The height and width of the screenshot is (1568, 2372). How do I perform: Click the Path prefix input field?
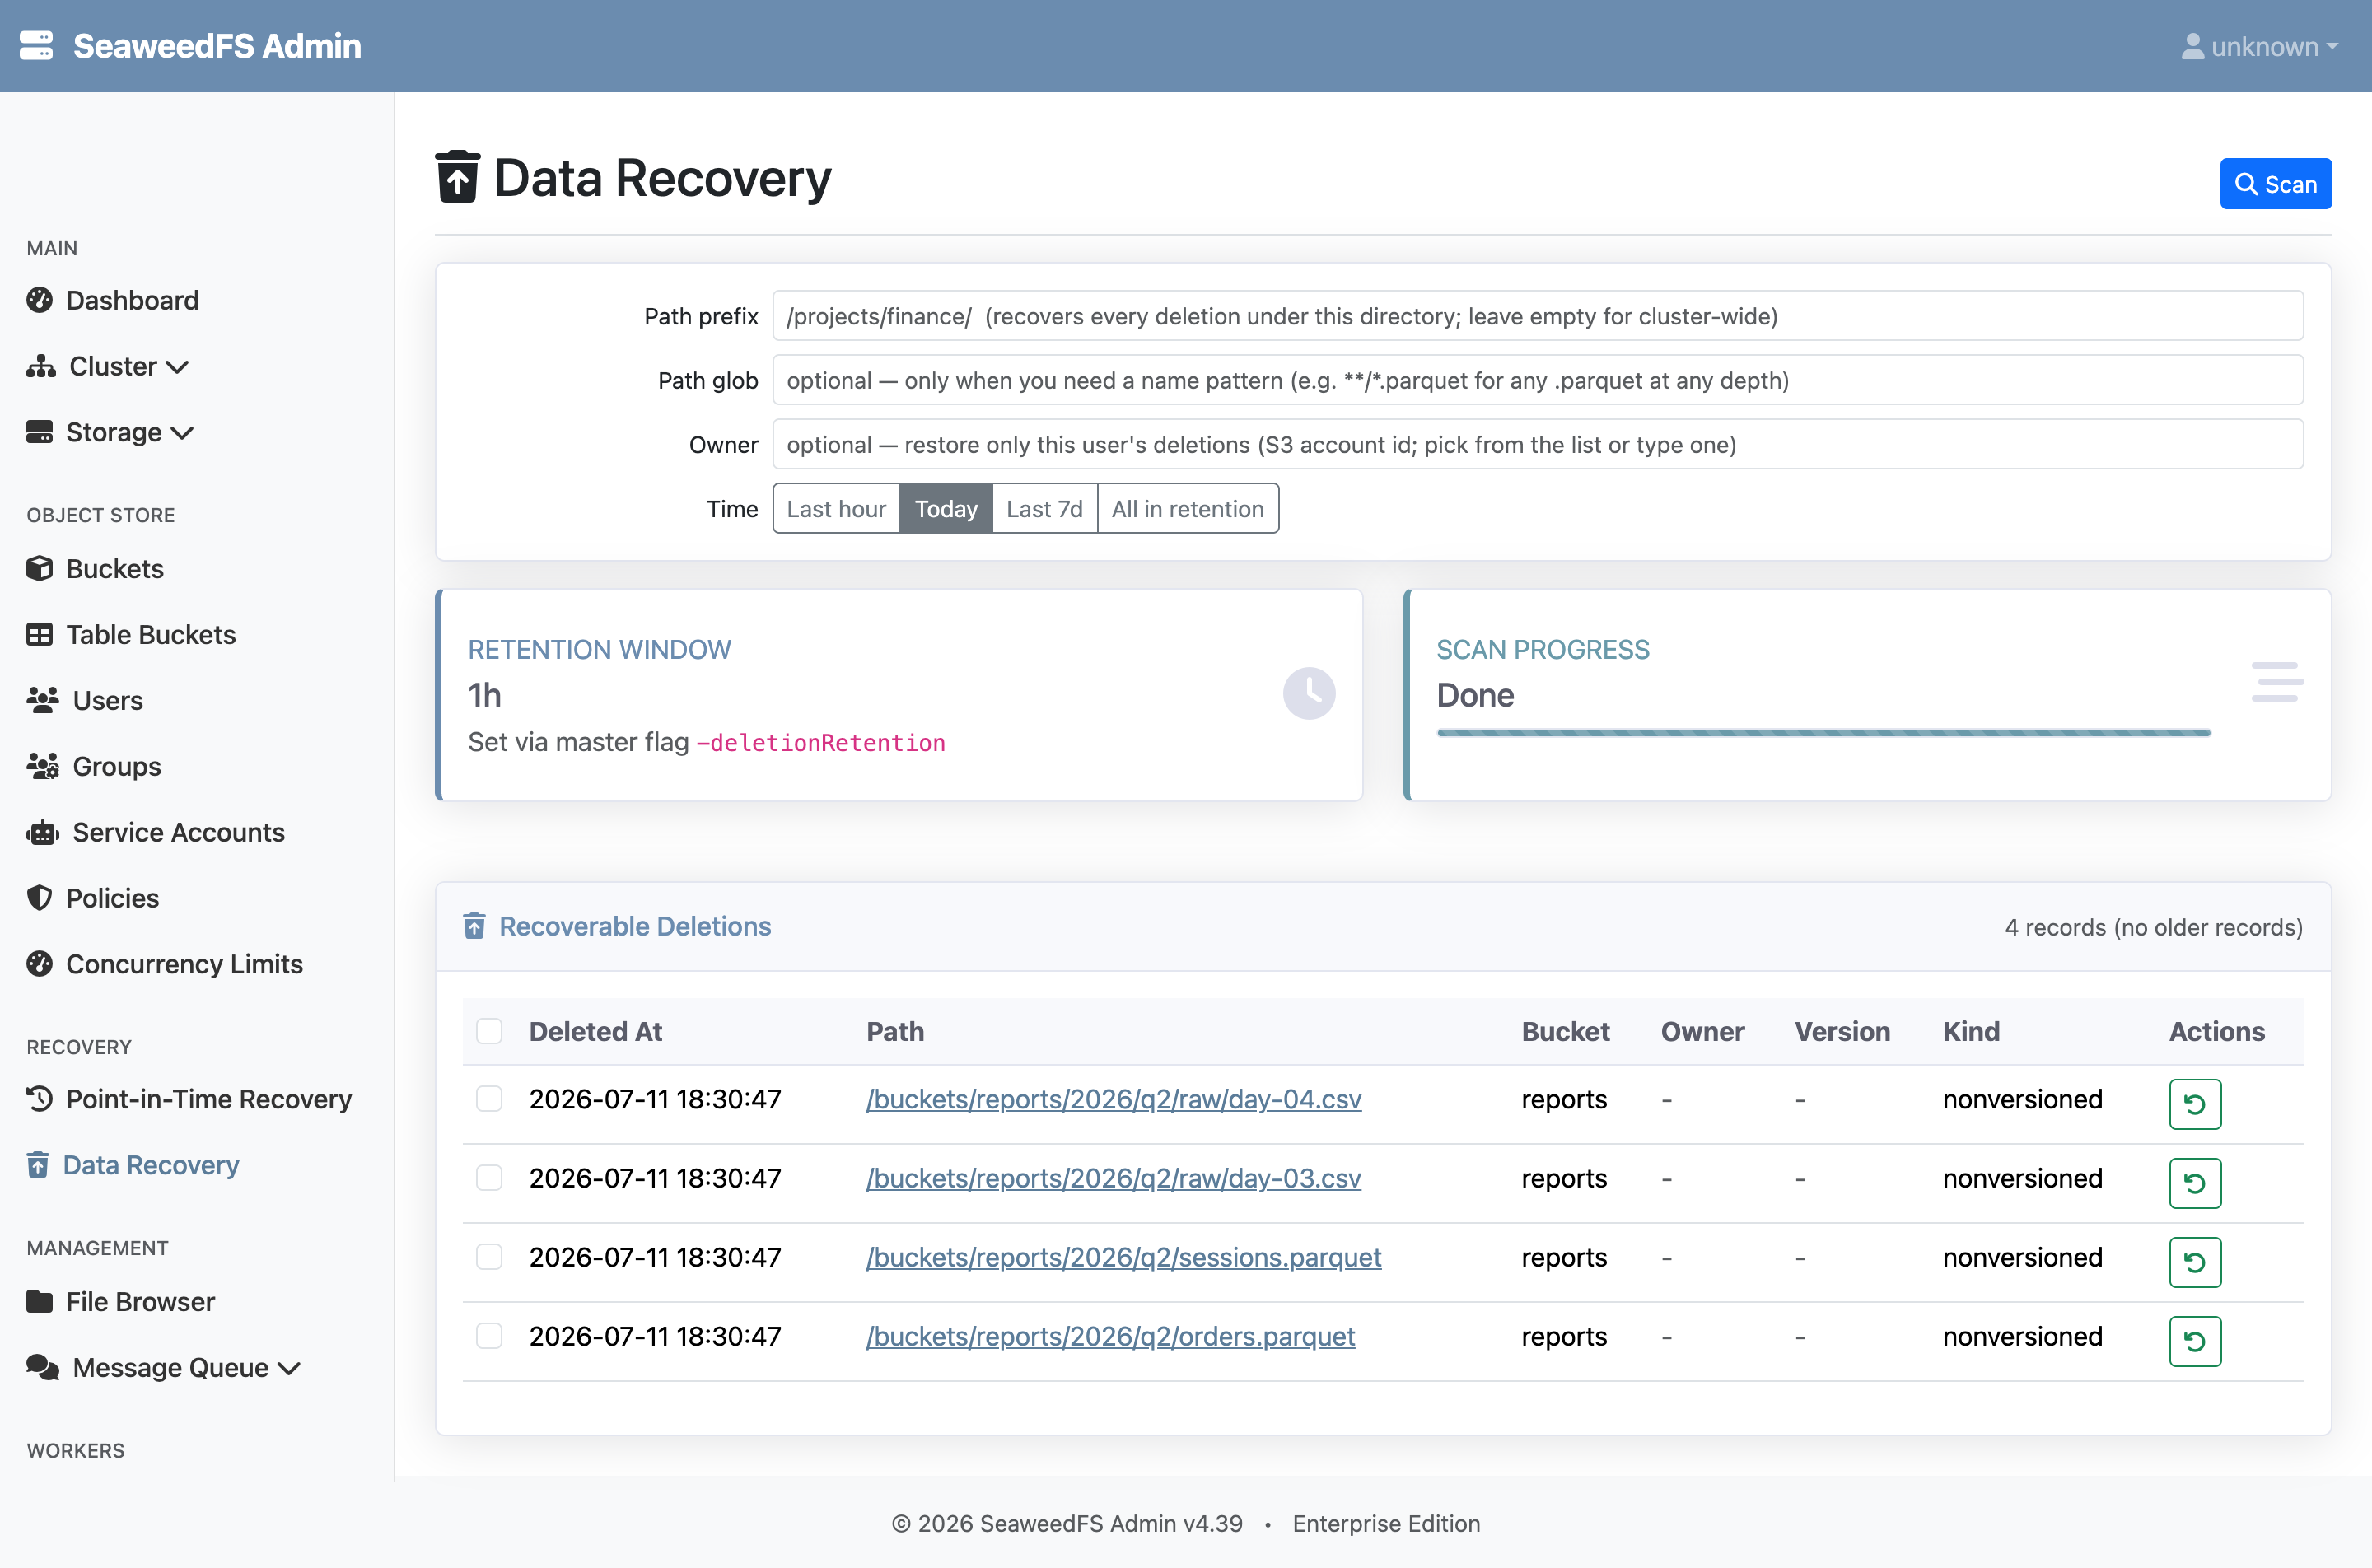[x=1538, y=316]
